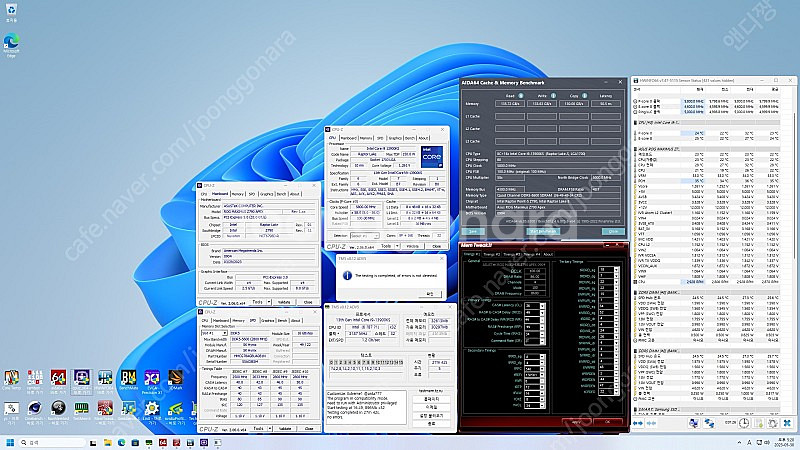This screenshot has height=450, width=800.
Task: Open the Recycle Bin desktop icon
Action: pos(11,12)
